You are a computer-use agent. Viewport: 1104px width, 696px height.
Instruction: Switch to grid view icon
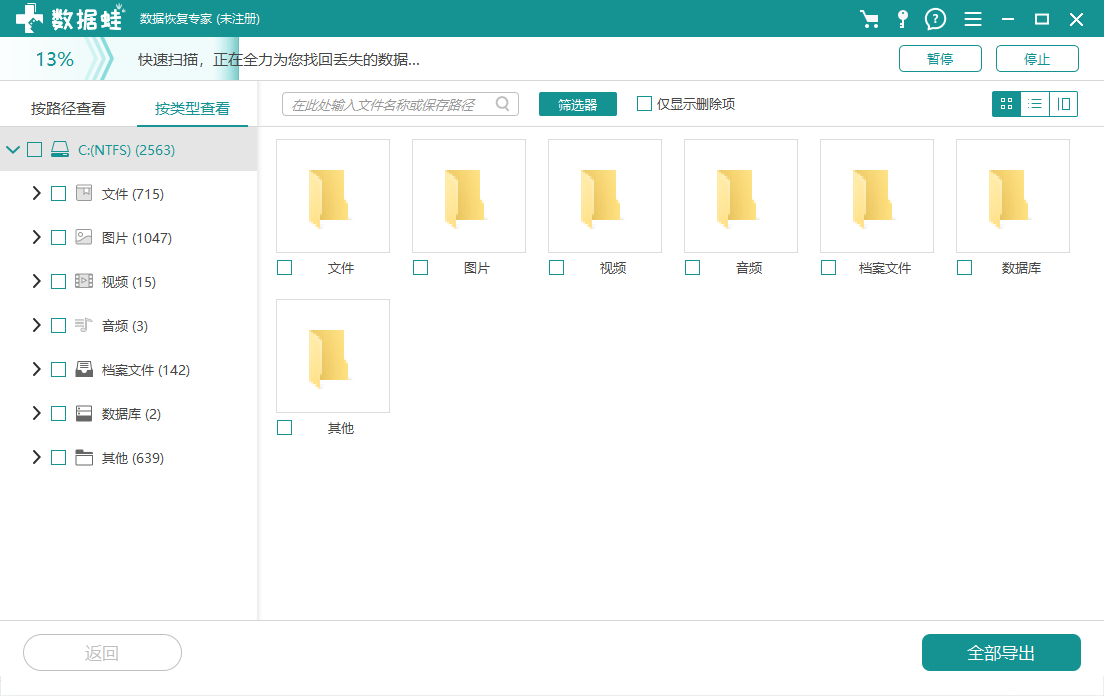pos(1005,103)
